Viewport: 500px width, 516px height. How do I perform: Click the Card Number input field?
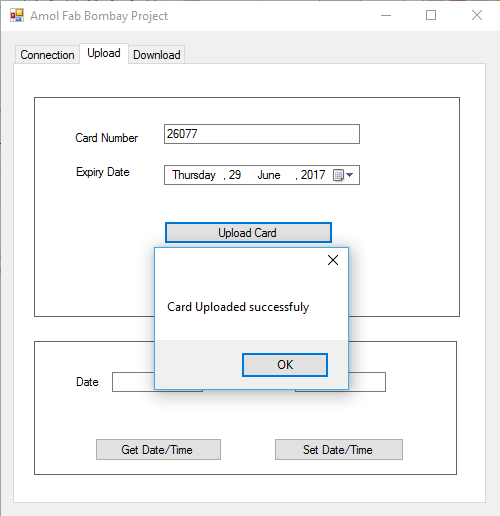point(262,134)
